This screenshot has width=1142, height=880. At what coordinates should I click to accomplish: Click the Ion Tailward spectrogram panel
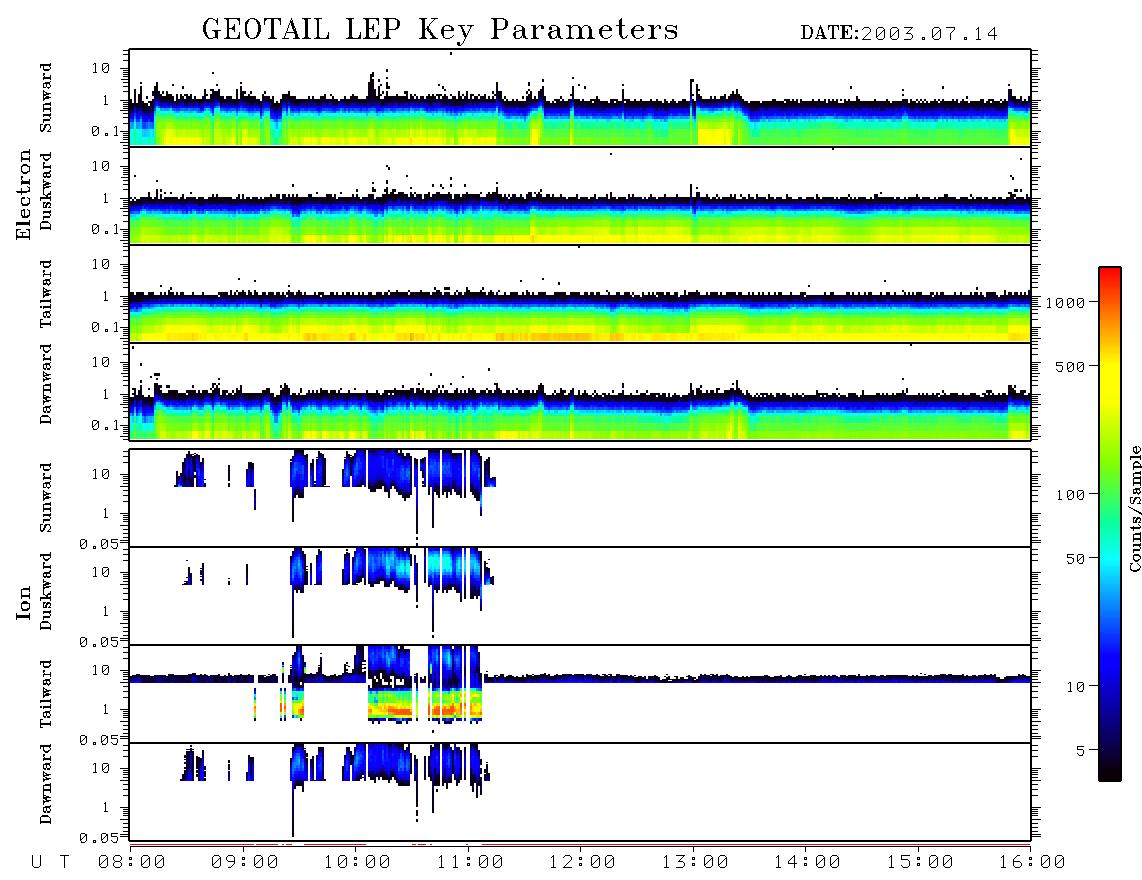pos(580,694)
